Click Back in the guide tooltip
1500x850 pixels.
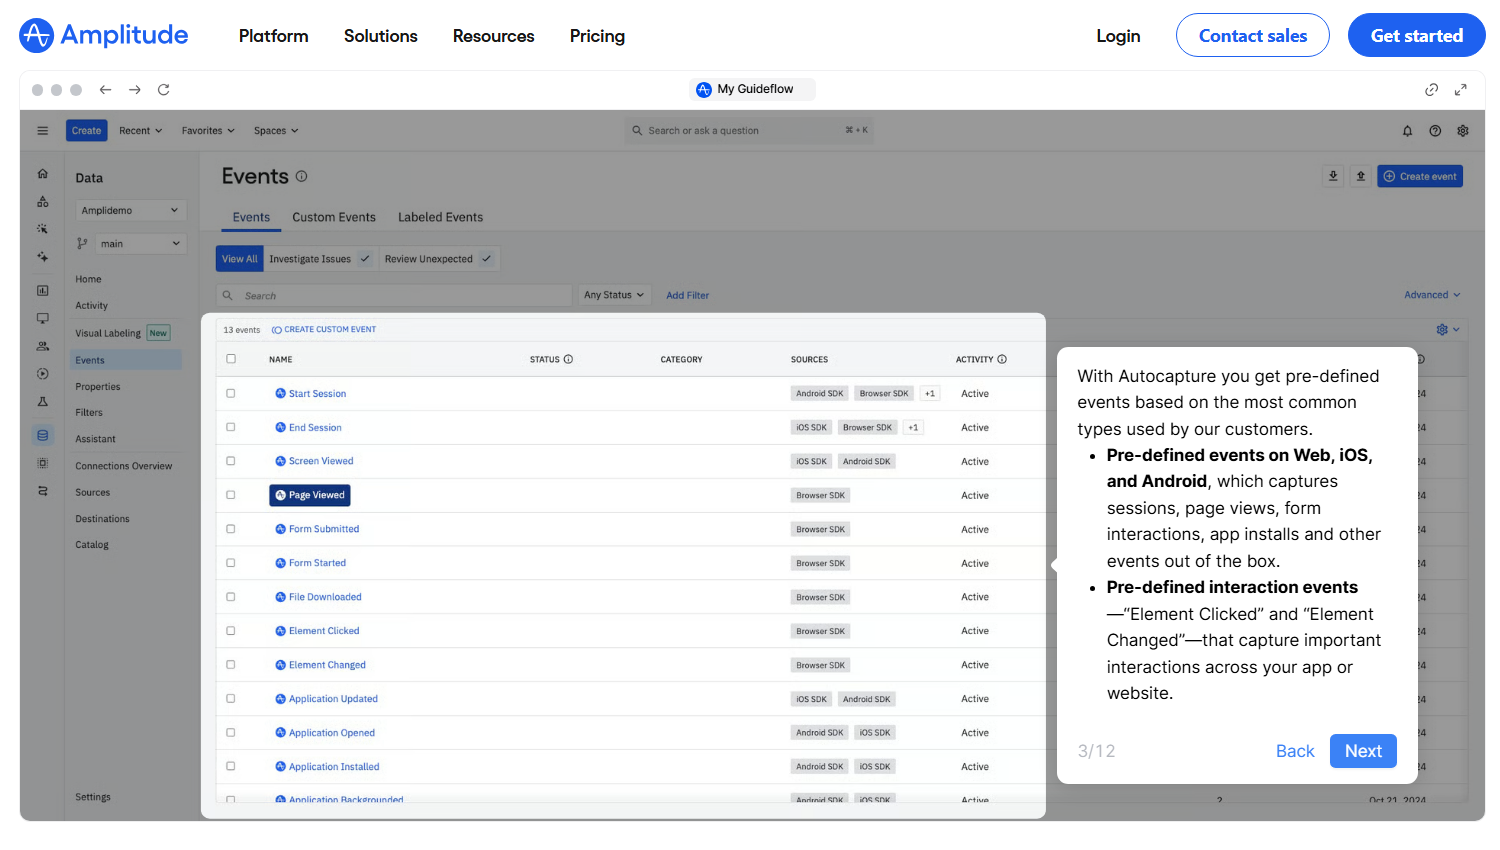1295,751
